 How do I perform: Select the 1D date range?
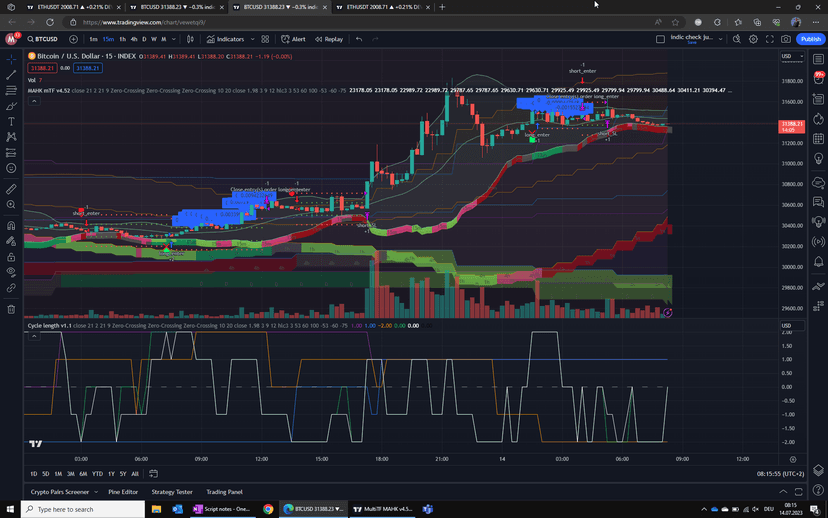[x=33, y=474]
